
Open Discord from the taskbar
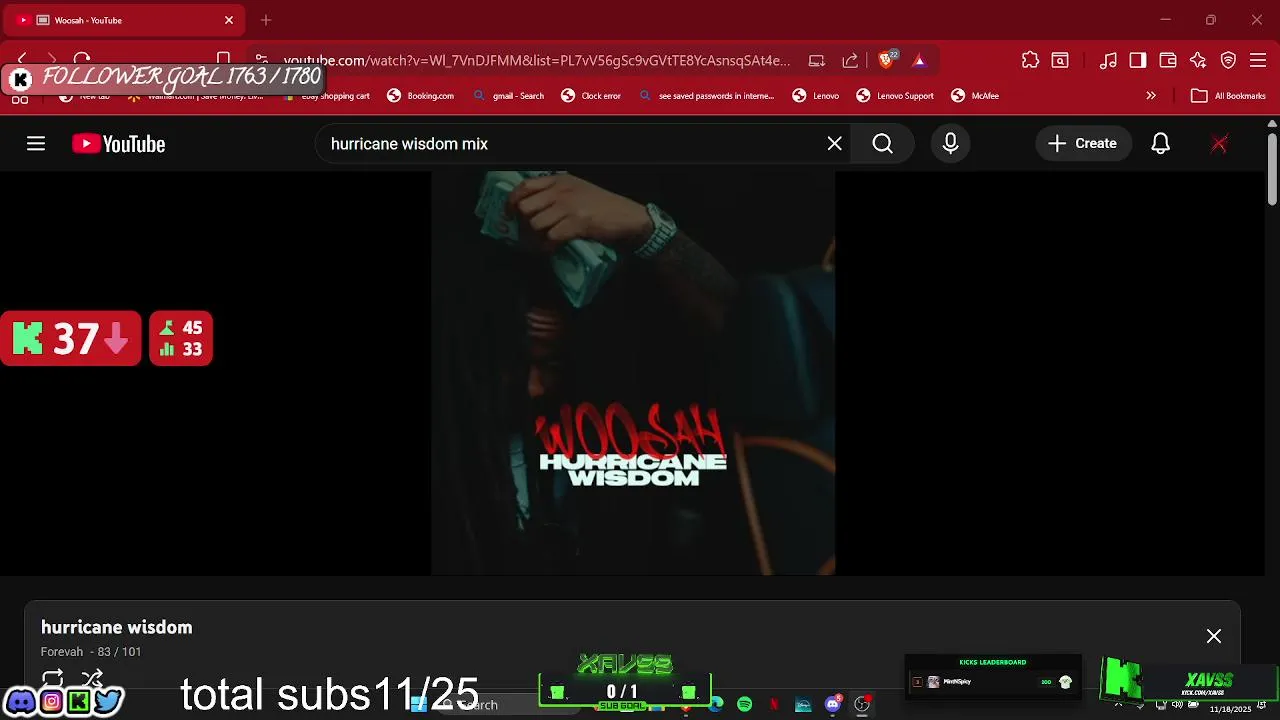point(832,705)
